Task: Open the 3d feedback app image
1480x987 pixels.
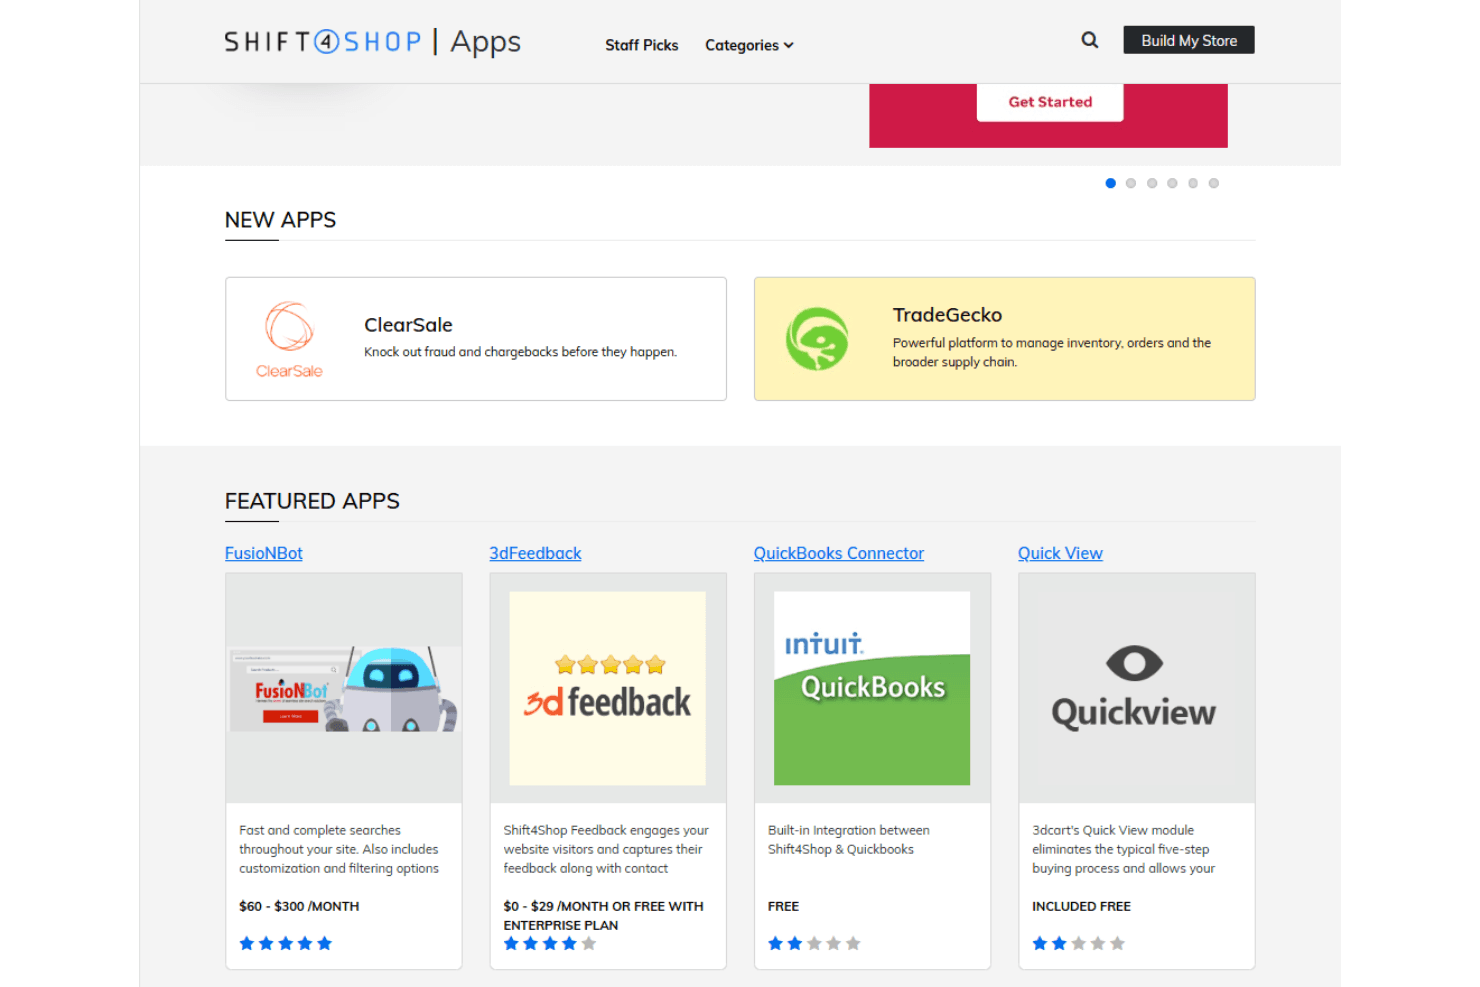Action: (x=608, y=688)
